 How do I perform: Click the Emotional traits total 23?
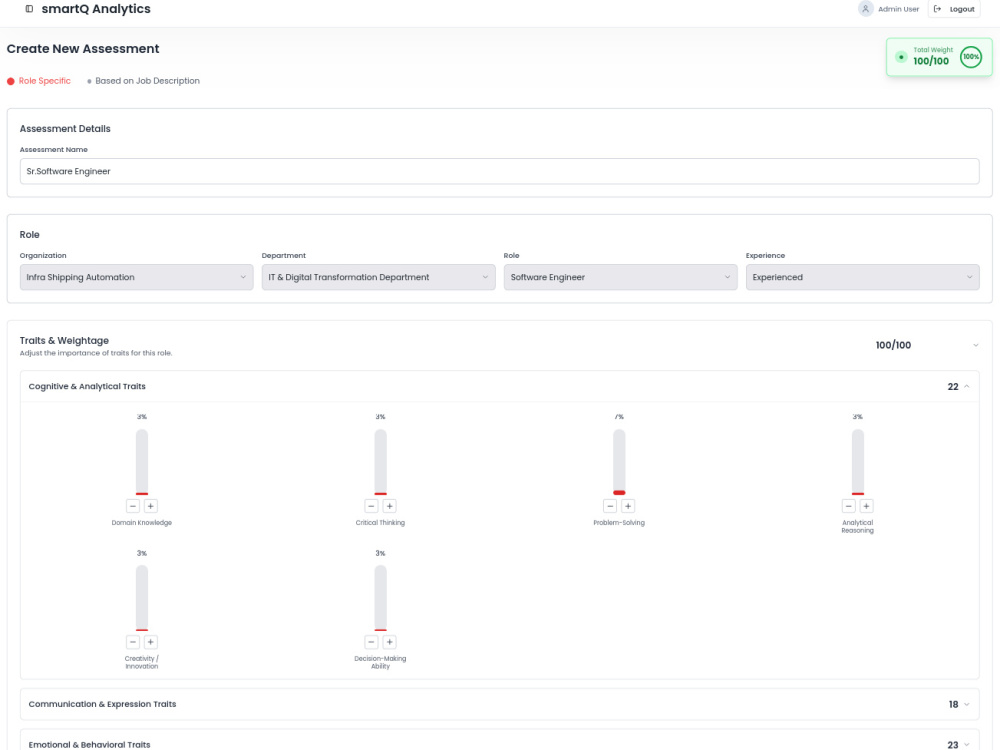tap(953, 745)
